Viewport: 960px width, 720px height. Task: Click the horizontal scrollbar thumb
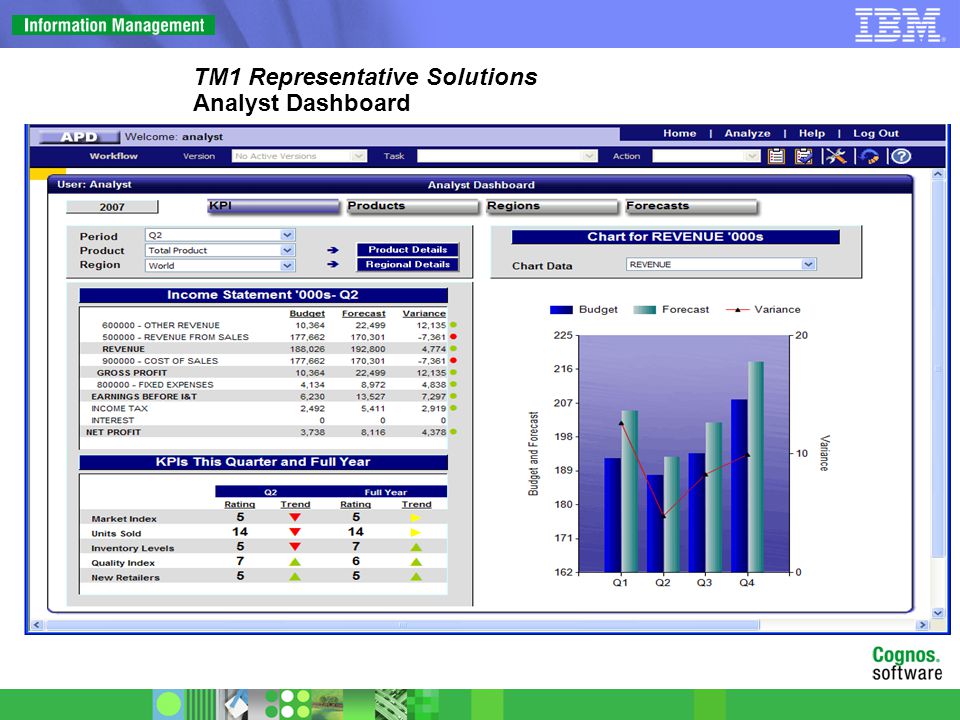403,625
